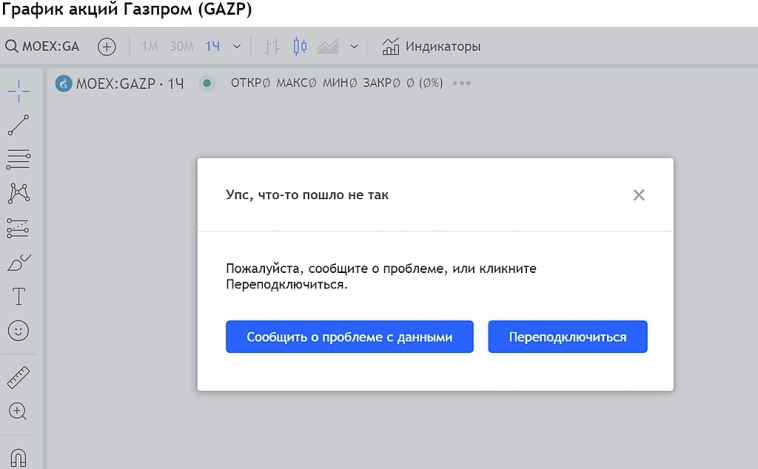Select the crosshair cursor tool

19,91
